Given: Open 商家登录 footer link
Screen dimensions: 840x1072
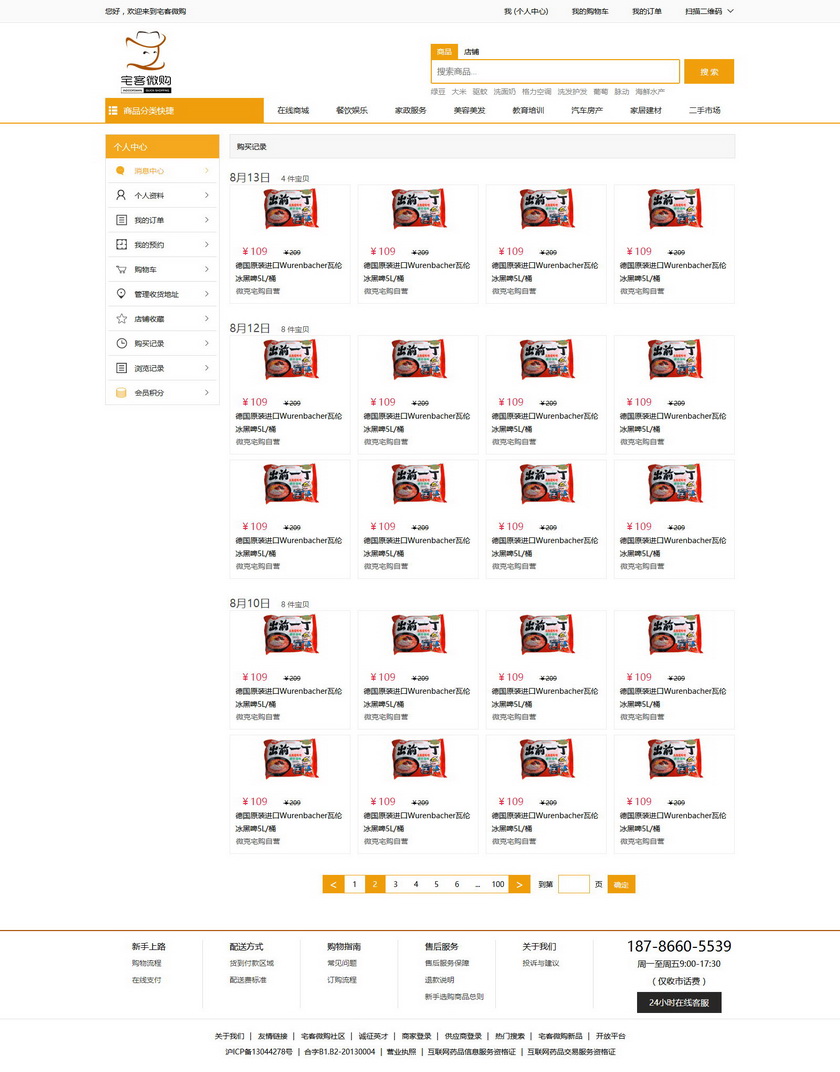Looking at the screenshot, I should click(x=416, y=1036).
